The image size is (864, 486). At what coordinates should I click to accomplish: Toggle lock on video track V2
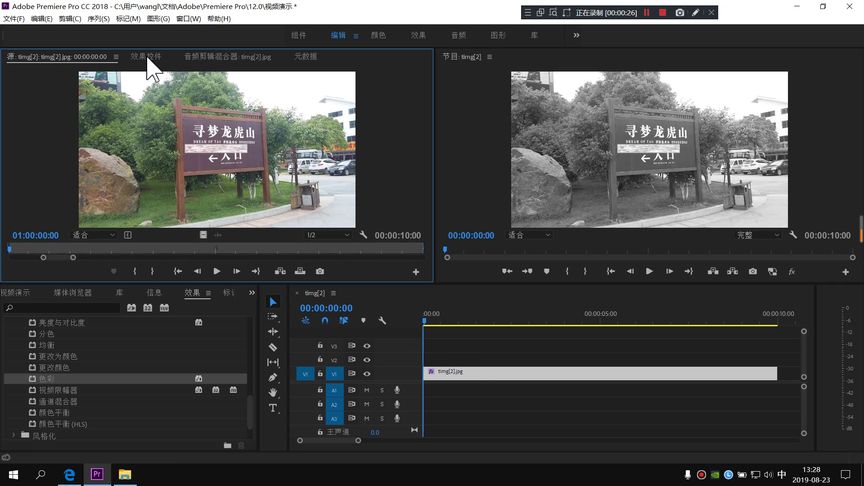coord(320,359)
